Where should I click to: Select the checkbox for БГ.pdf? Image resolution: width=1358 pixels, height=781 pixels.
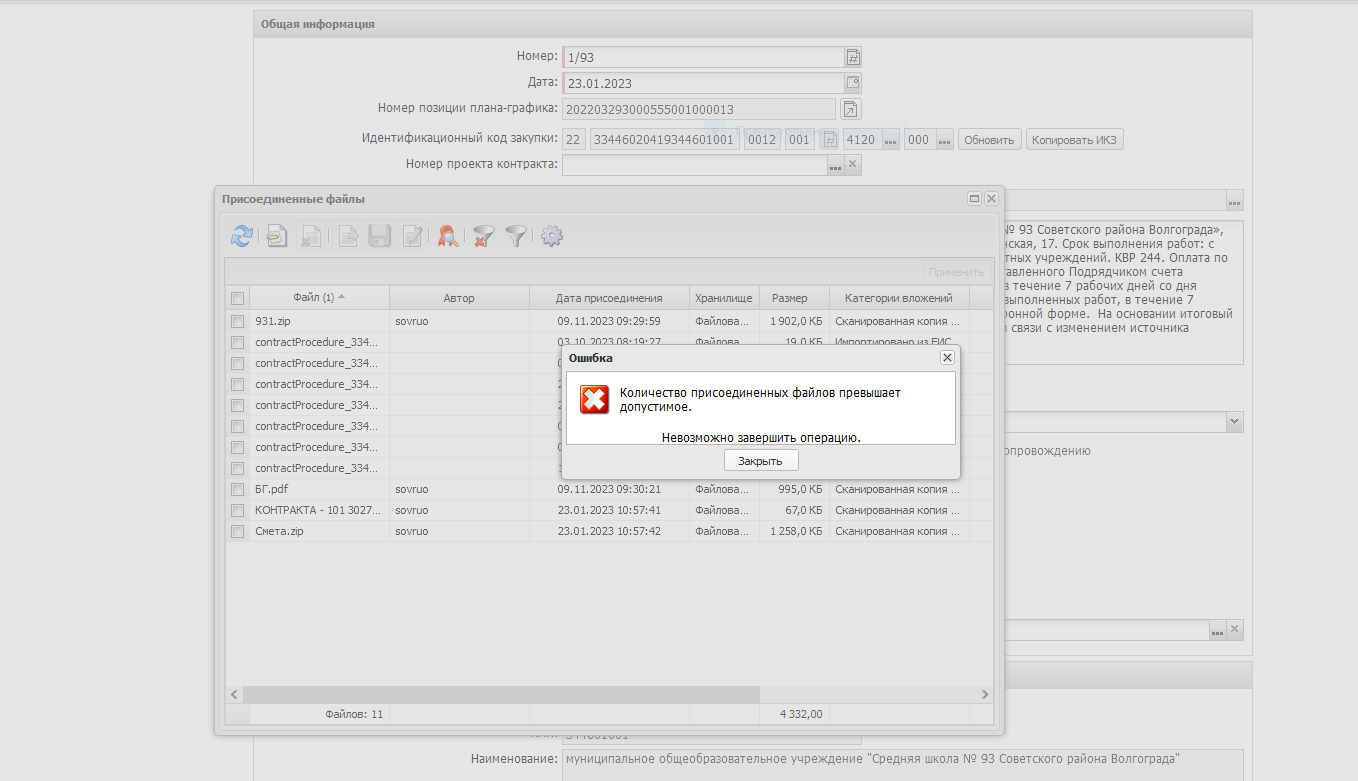pyautogui.click(x=238, y=490)
